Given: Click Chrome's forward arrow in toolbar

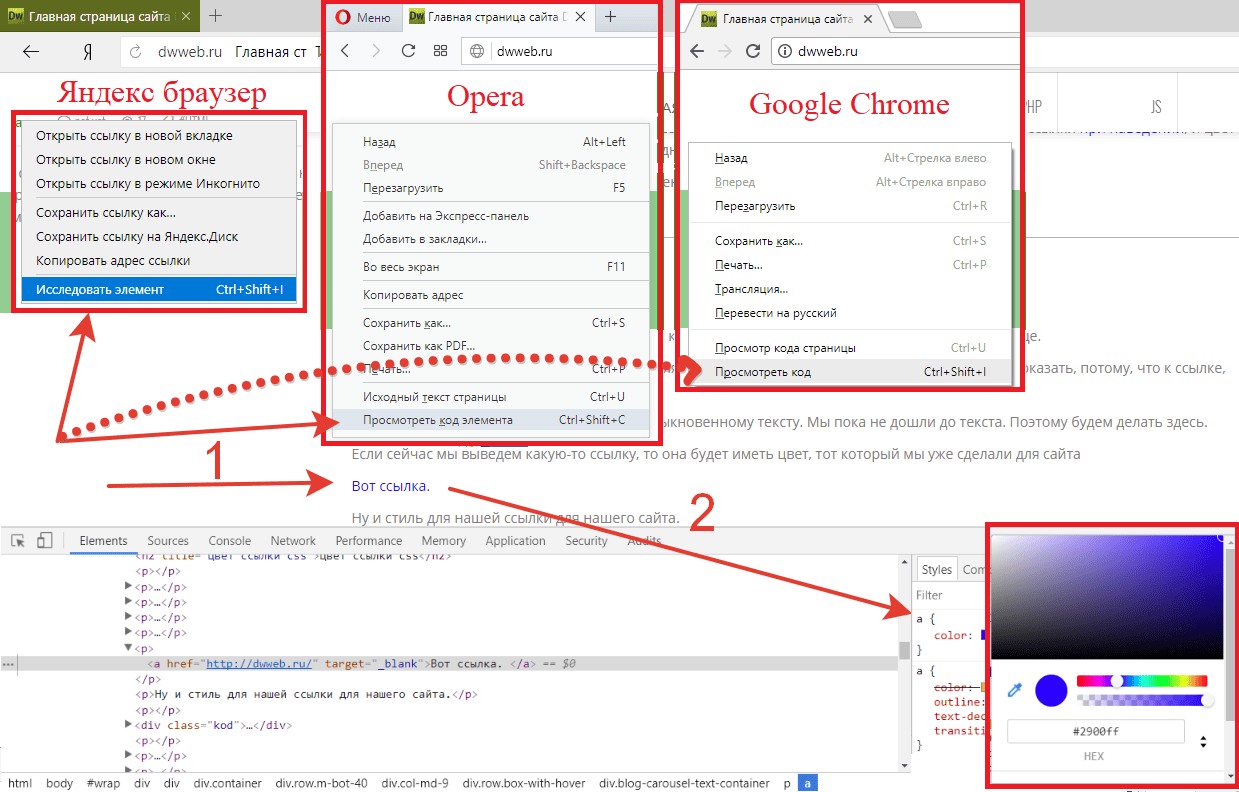Looking at the screenshot, I should 725,52.
